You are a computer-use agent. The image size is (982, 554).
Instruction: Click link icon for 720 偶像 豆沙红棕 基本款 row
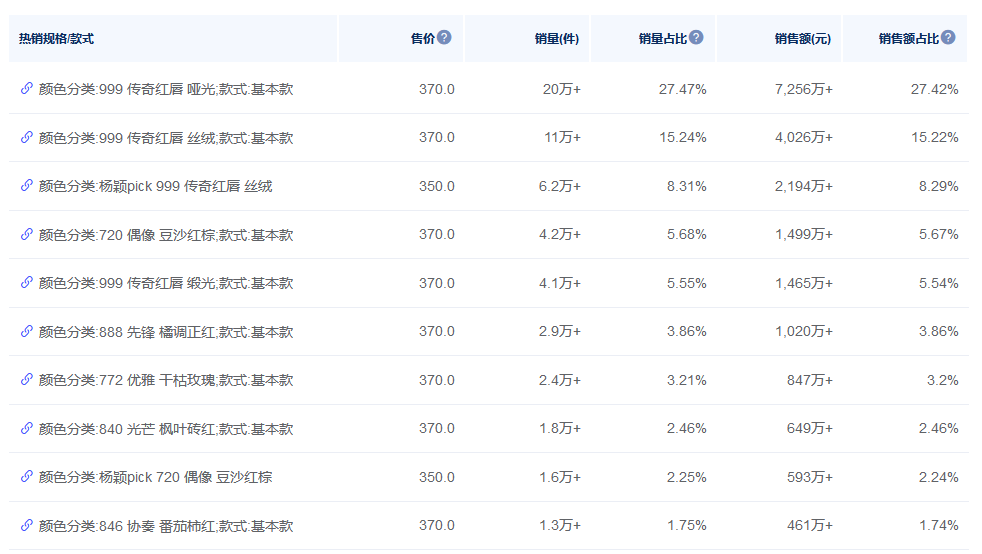coord(26,234)
